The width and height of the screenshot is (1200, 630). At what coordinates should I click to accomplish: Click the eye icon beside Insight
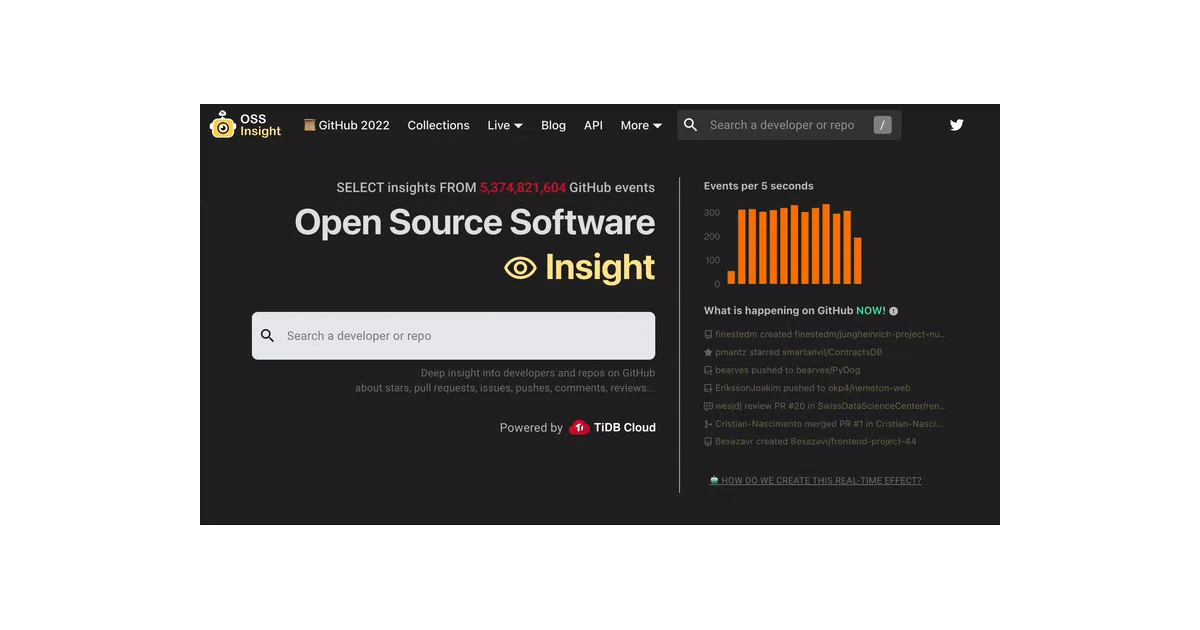[x=520, y=268]
